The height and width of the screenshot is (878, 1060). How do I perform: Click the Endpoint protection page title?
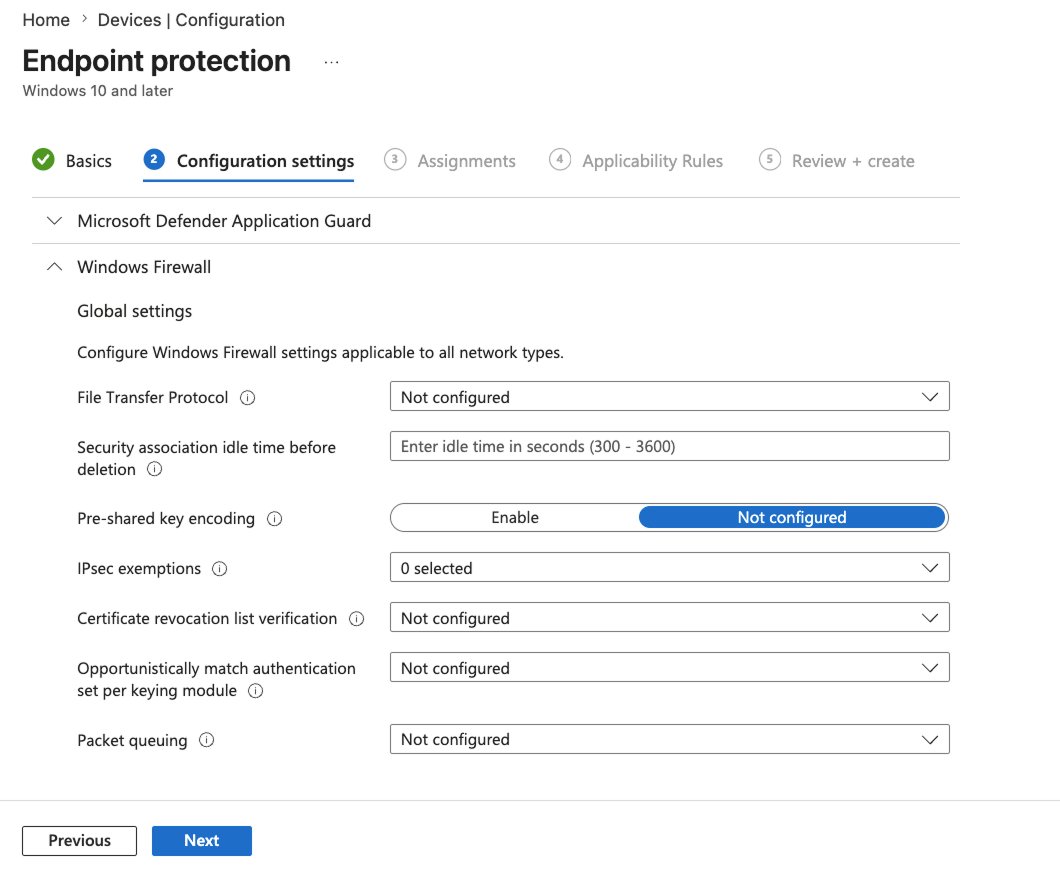click(157, 61)
